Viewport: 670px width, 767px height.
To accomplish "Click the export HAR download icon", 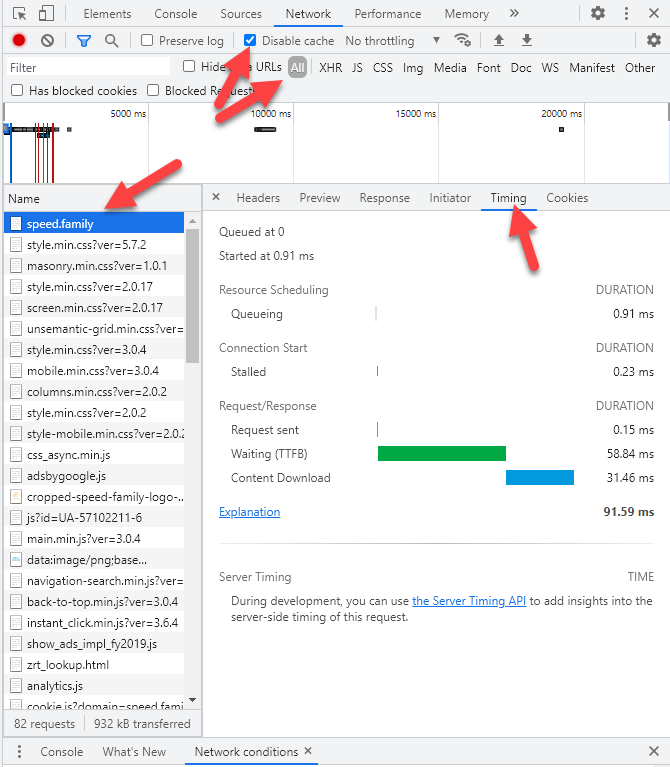I will click(x=527, y=41).
